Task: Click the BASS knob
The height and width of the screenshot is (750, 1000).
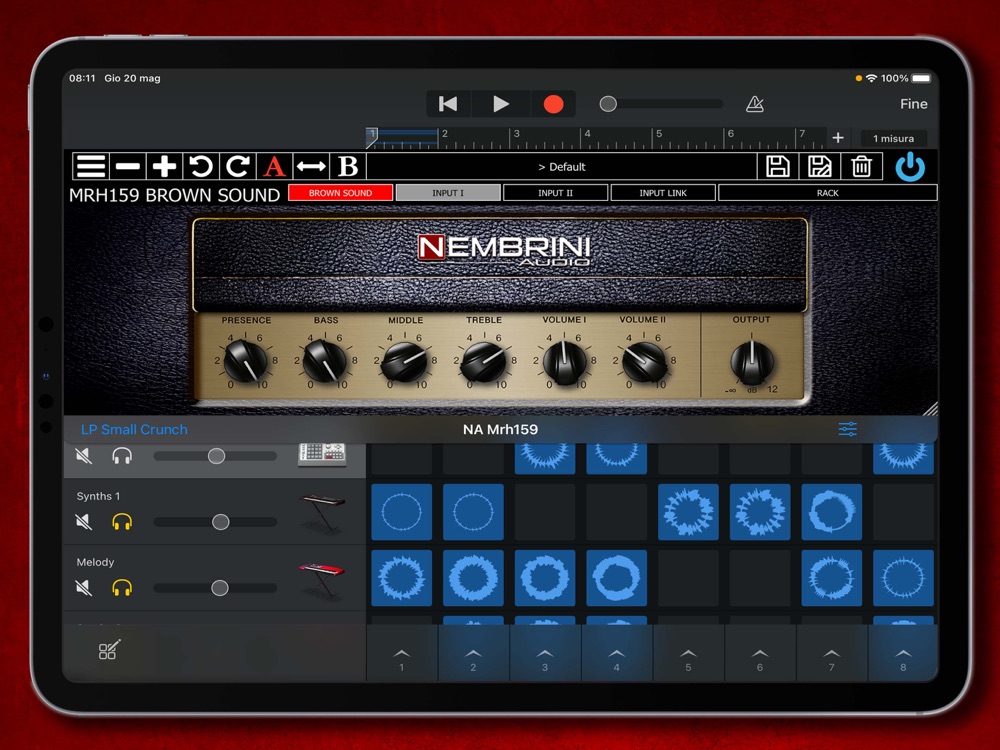Action: [x=325, y=361]
